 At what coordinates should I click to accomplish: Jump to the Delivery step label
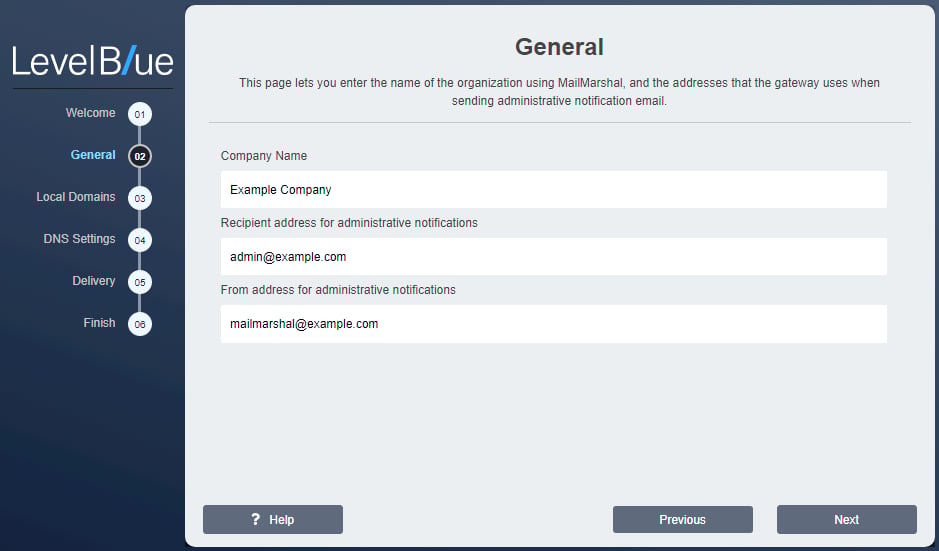click(93, 280)
